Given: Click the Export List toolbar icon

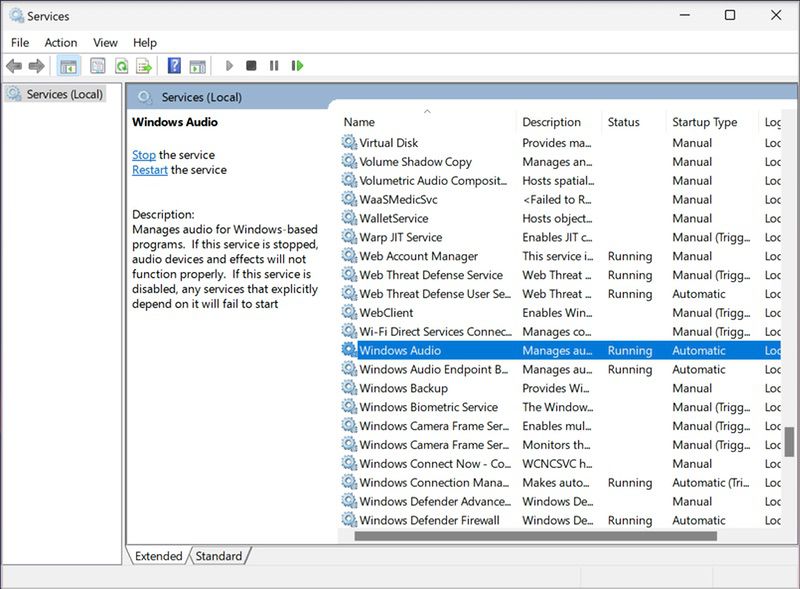Looking at the screenshot, I should click(144, 66).
